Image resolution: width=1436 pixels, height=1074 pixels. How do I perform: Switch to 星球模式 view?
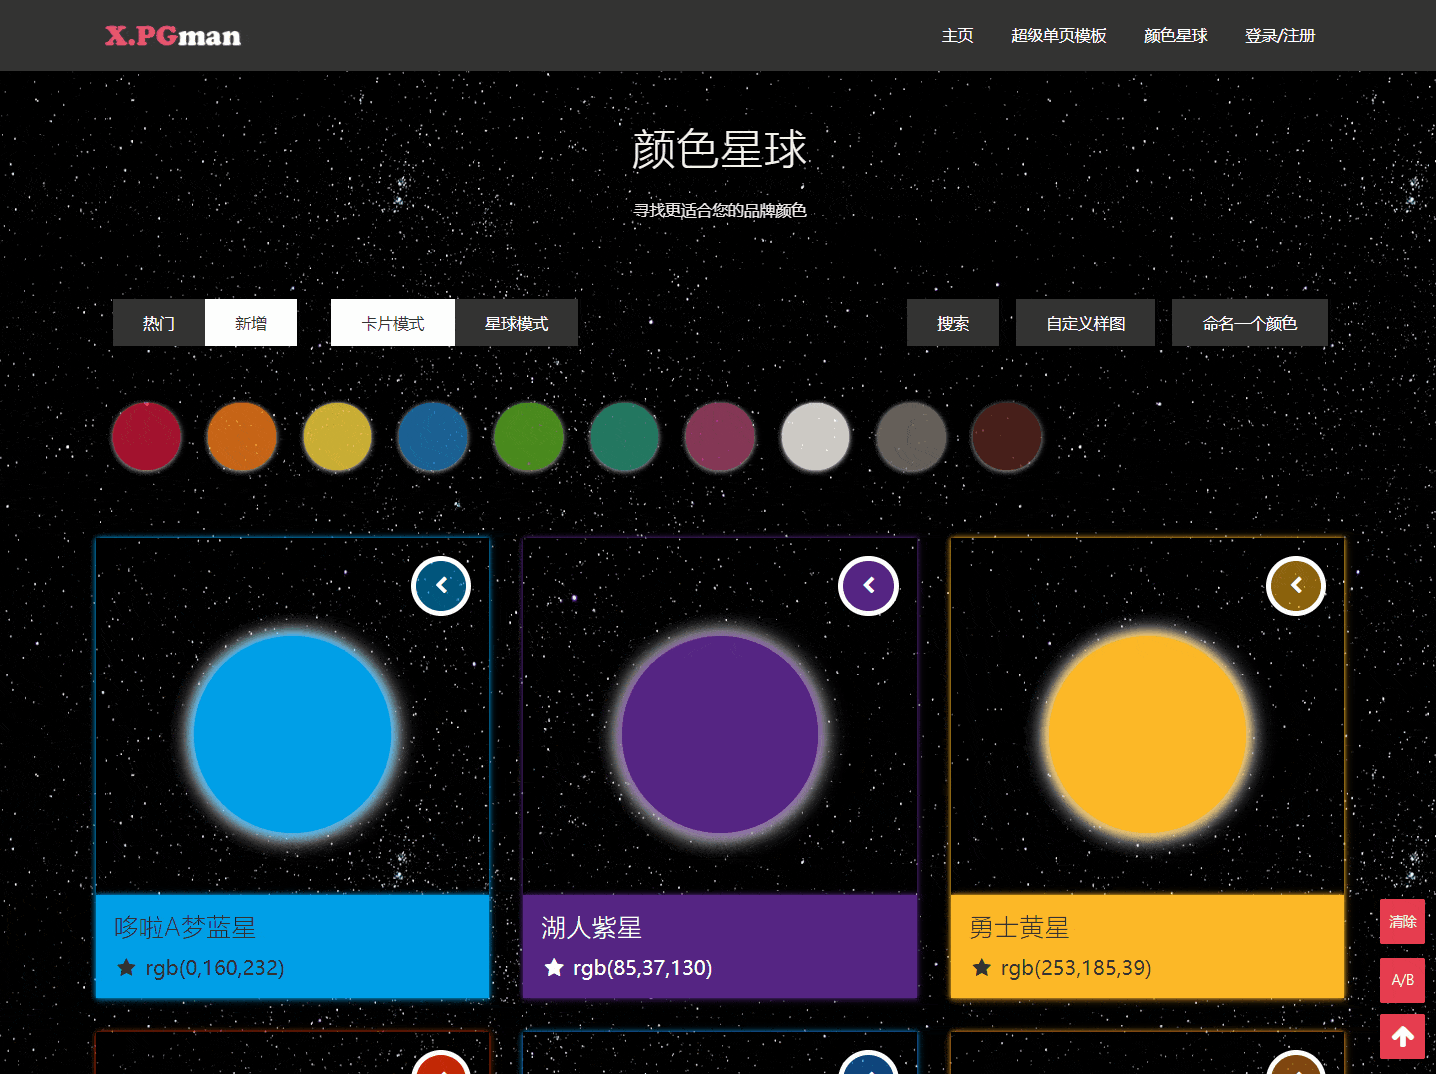[x=516, y=322]
